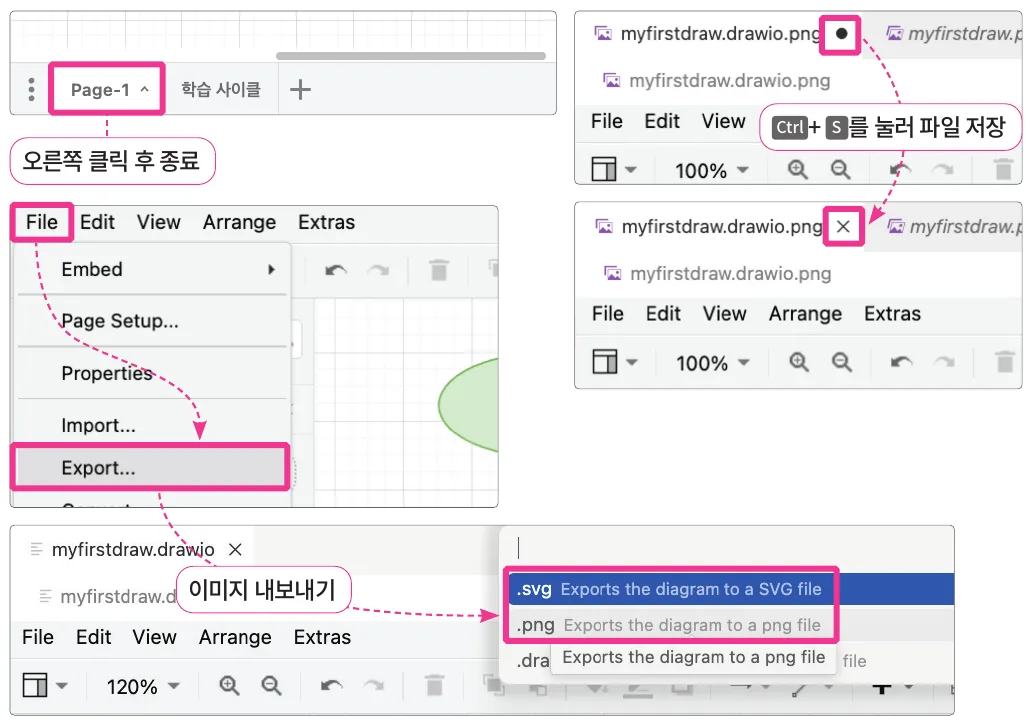The image size is (1032, 724).
Task: Open Arrange menu above the green ellipse canvas
Action: 240,222
